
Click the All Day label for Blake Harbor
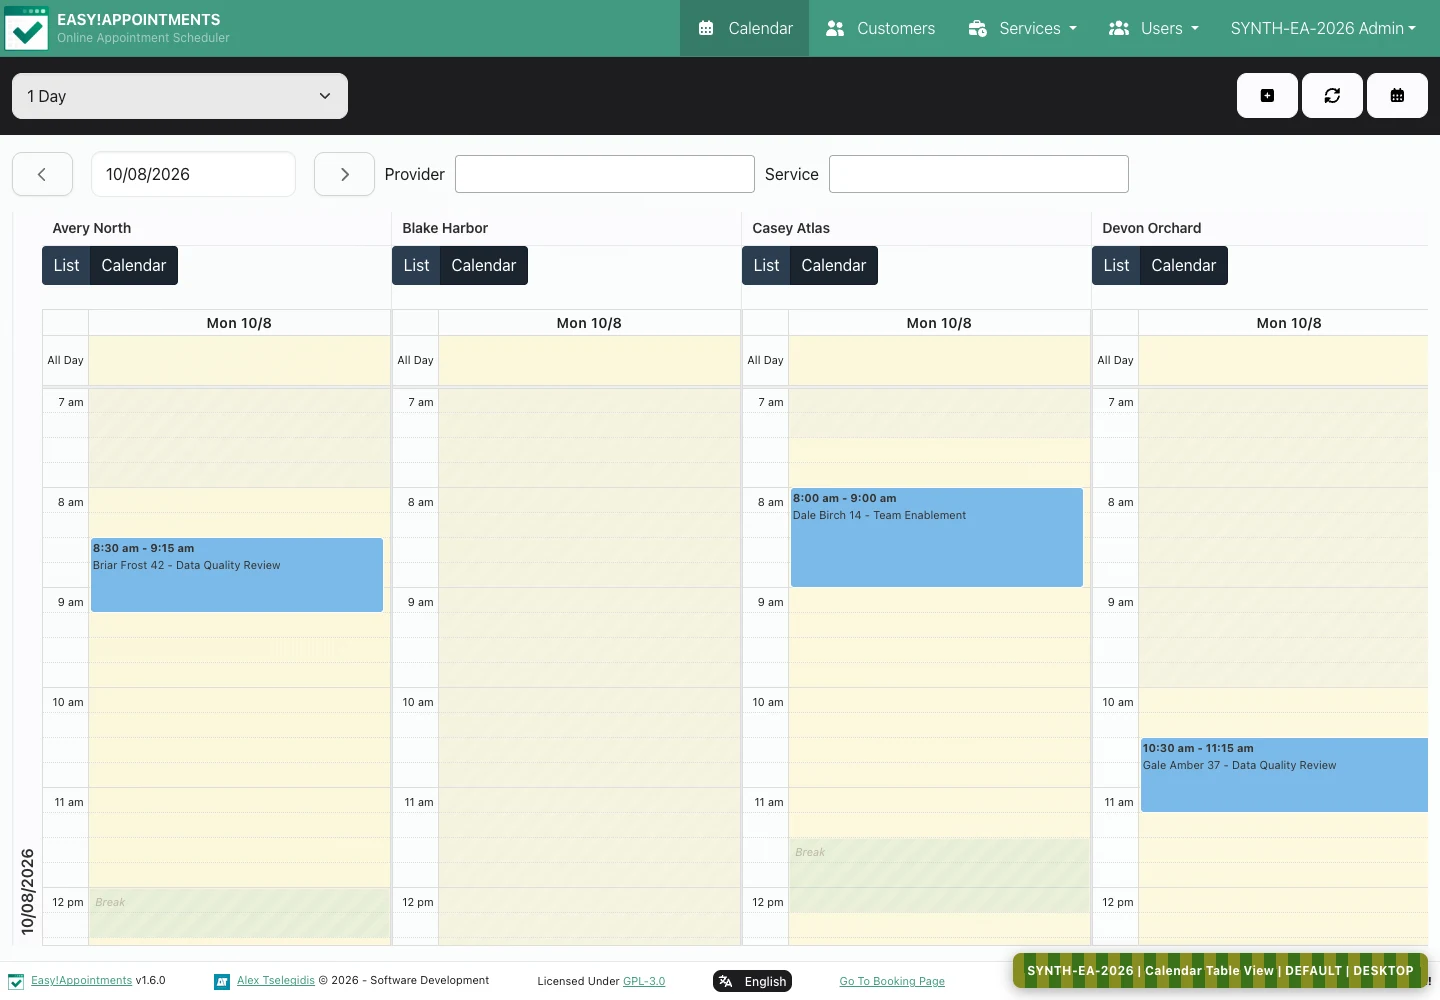pyautogui.click(x=416, y=360)
